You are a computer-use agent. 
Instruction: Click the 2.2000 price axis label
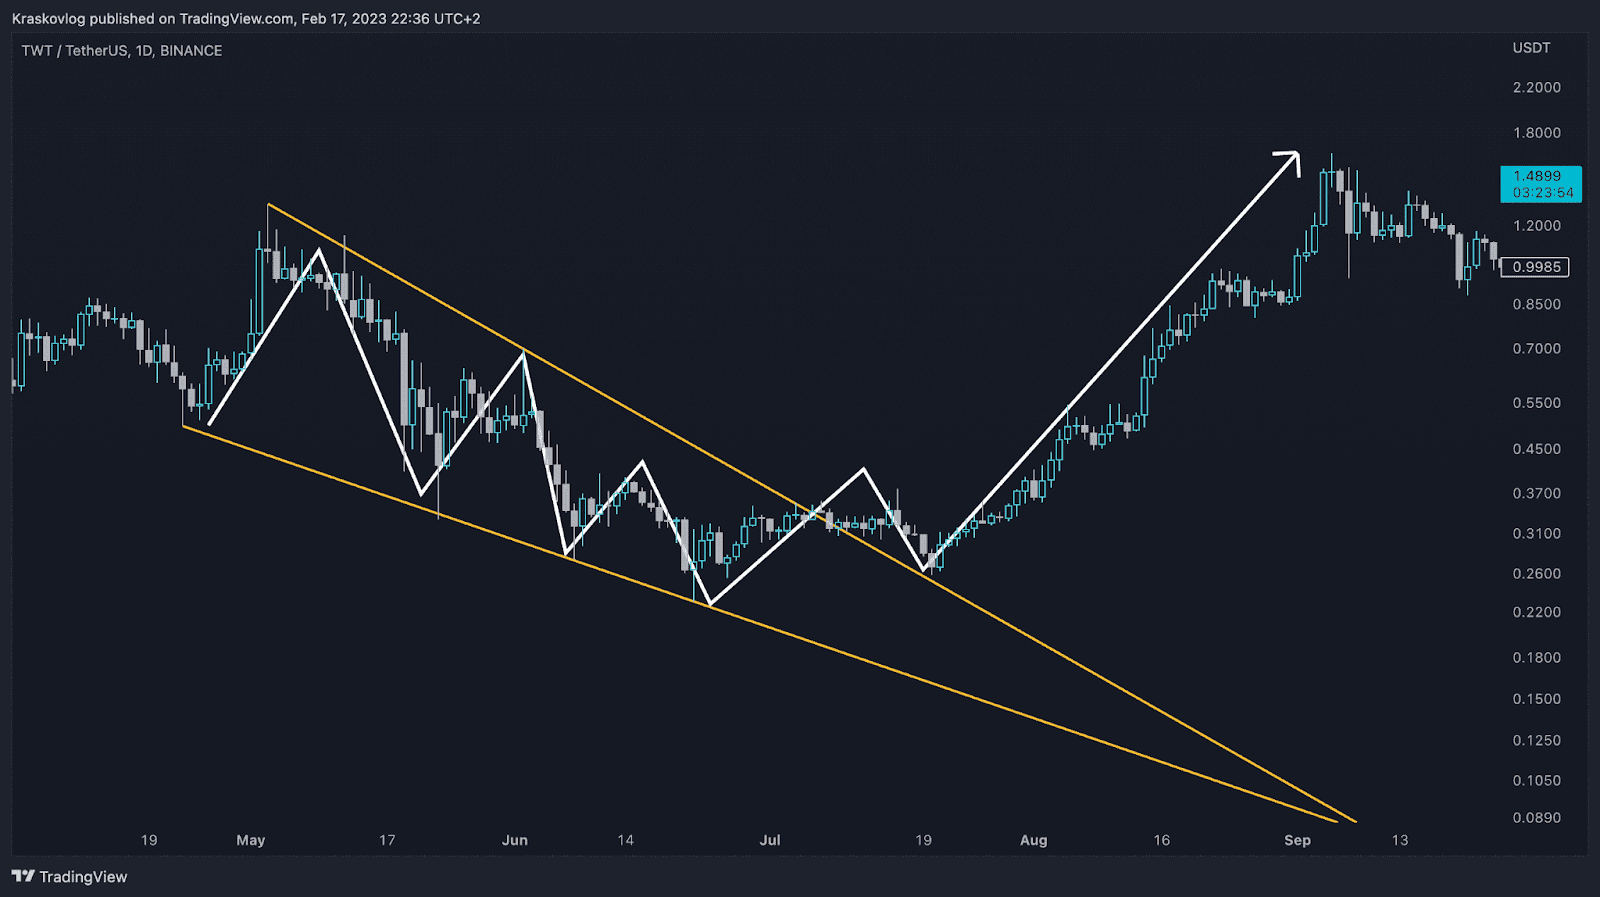[x=1537, y=88]
